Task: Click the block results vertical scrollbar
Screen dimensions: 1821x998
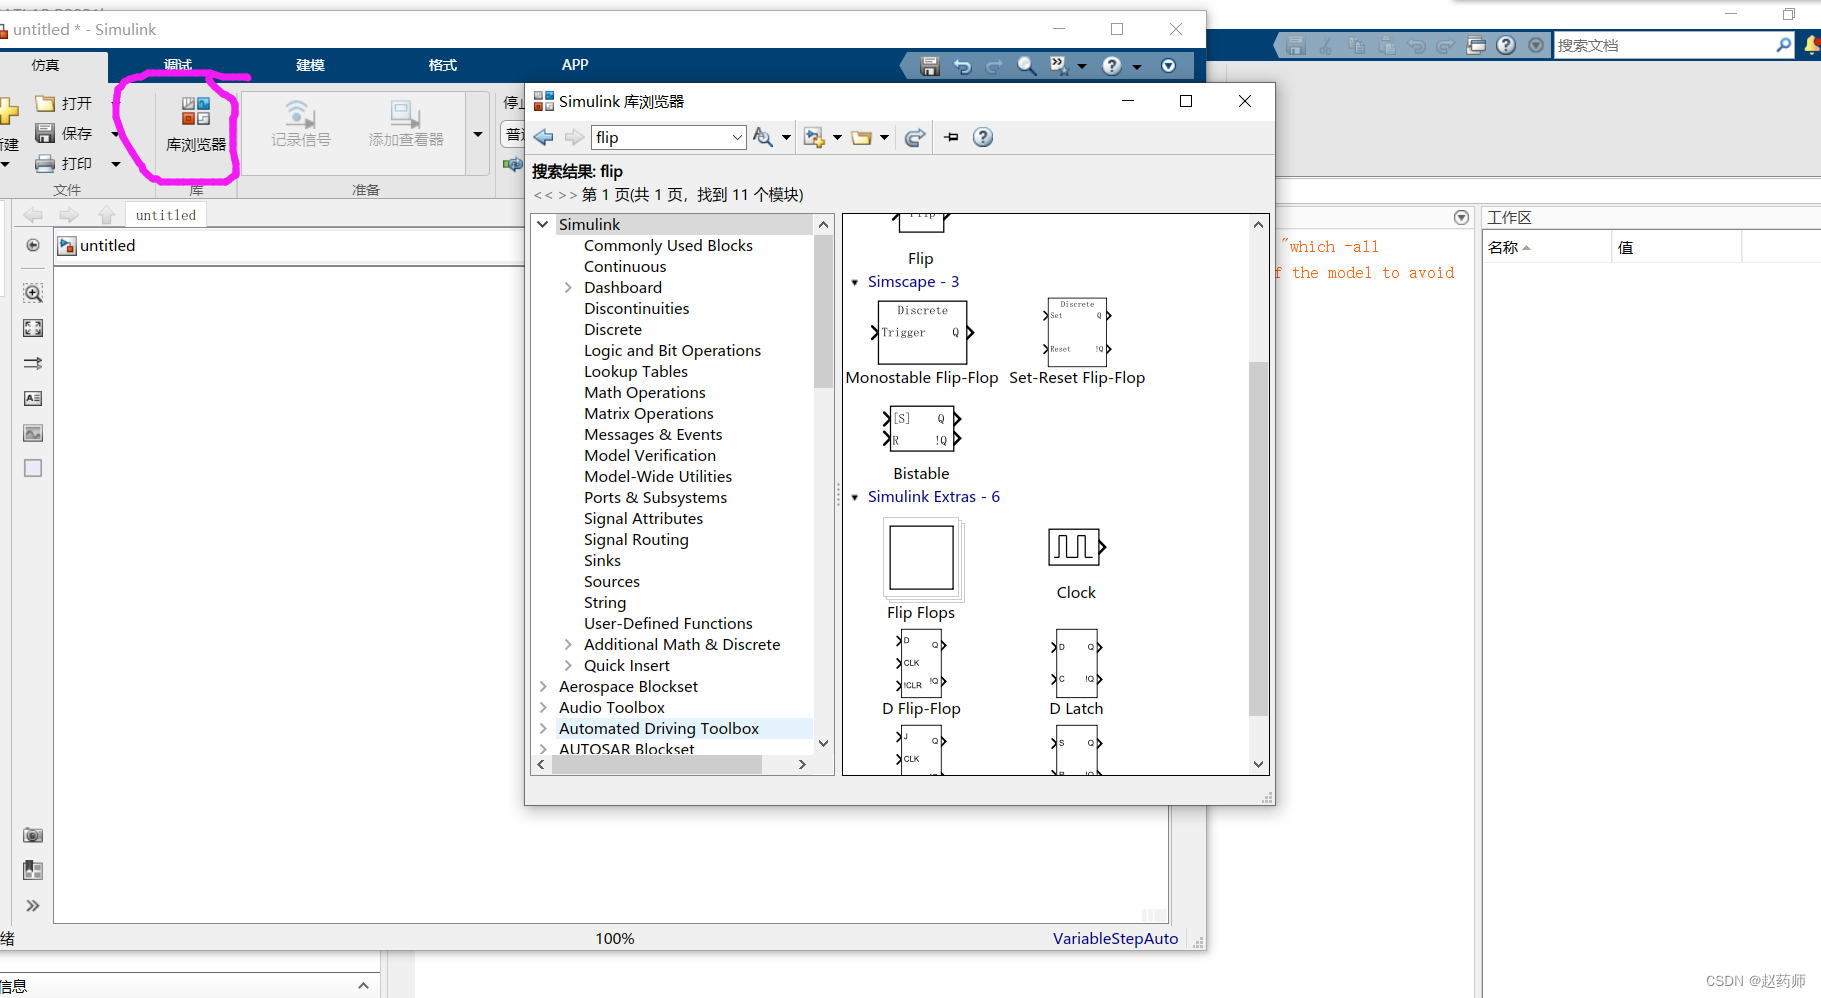Action: (1258, 539)
